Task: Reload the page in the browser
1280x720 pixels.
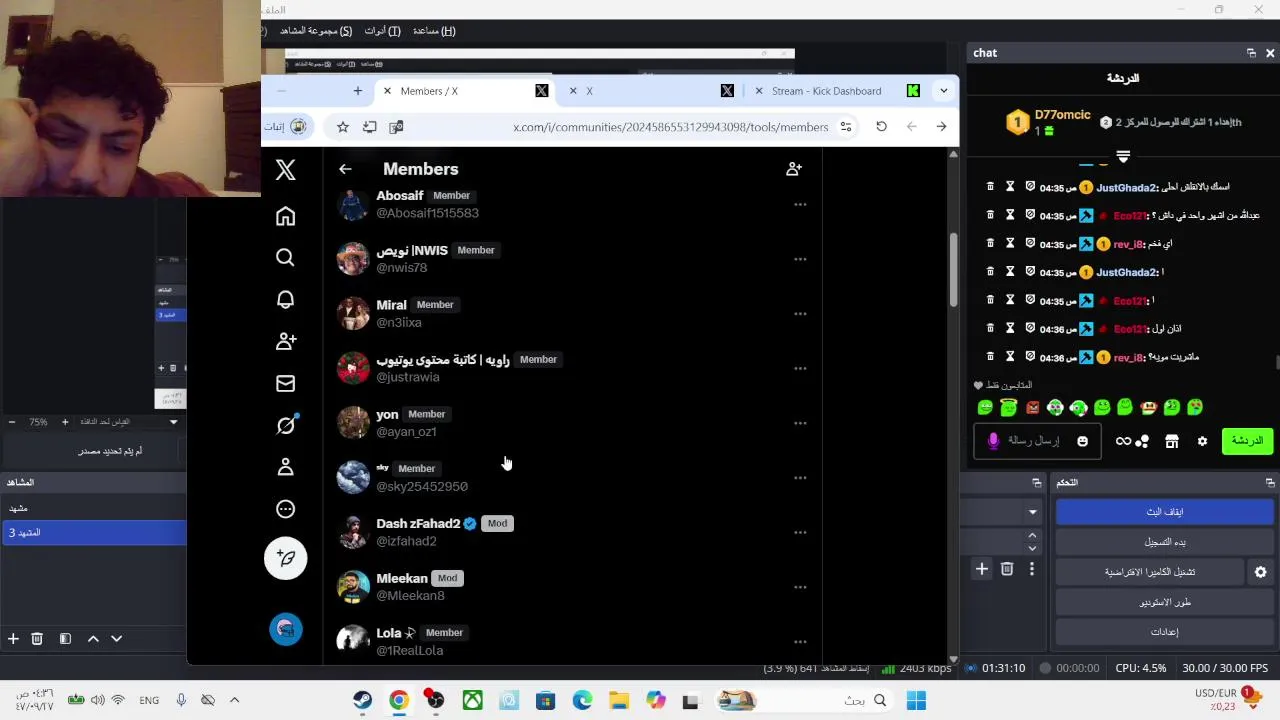Action: click(x=881, y=127)
